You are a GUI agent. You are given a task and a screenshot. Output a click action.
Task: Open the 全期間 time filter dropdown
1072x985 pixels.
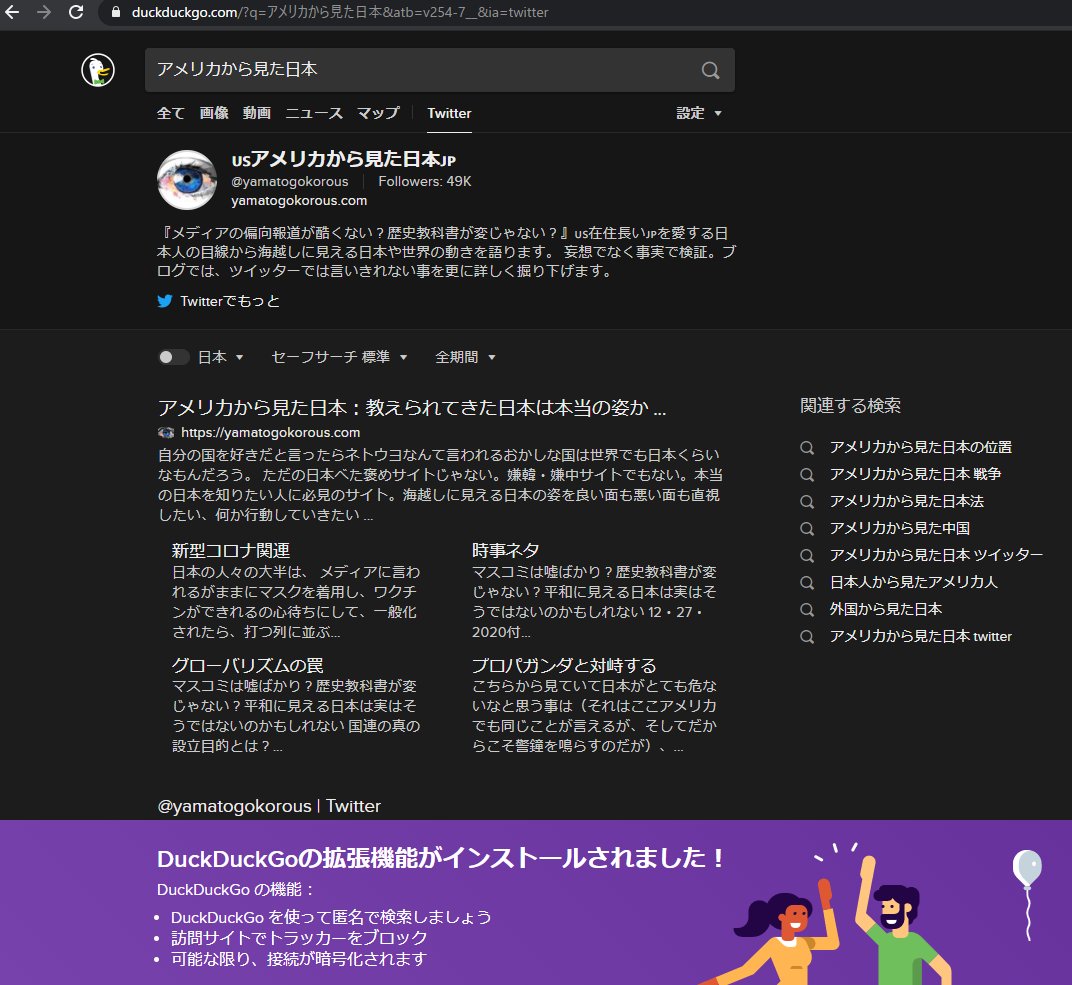pyautogui.click(x=465, y=357)
